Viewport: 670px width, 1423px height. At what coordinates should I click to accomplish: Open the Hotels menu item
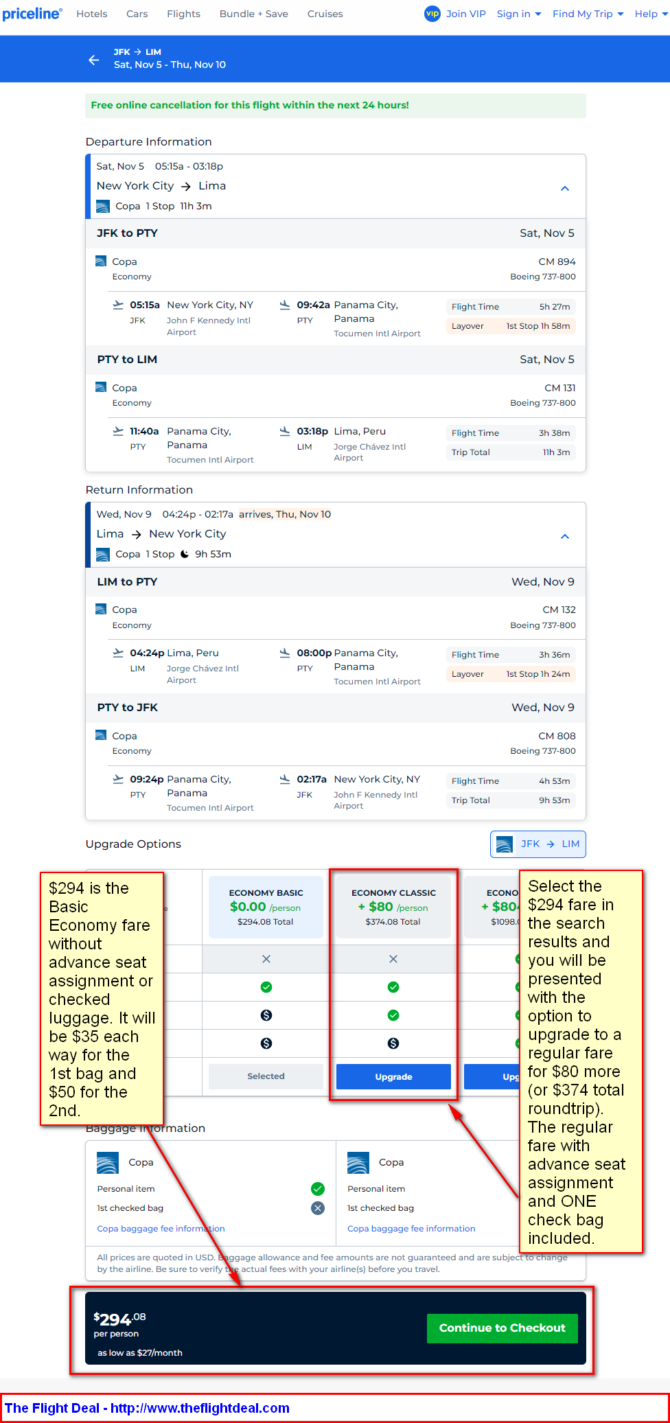click(x=92, y=14)
